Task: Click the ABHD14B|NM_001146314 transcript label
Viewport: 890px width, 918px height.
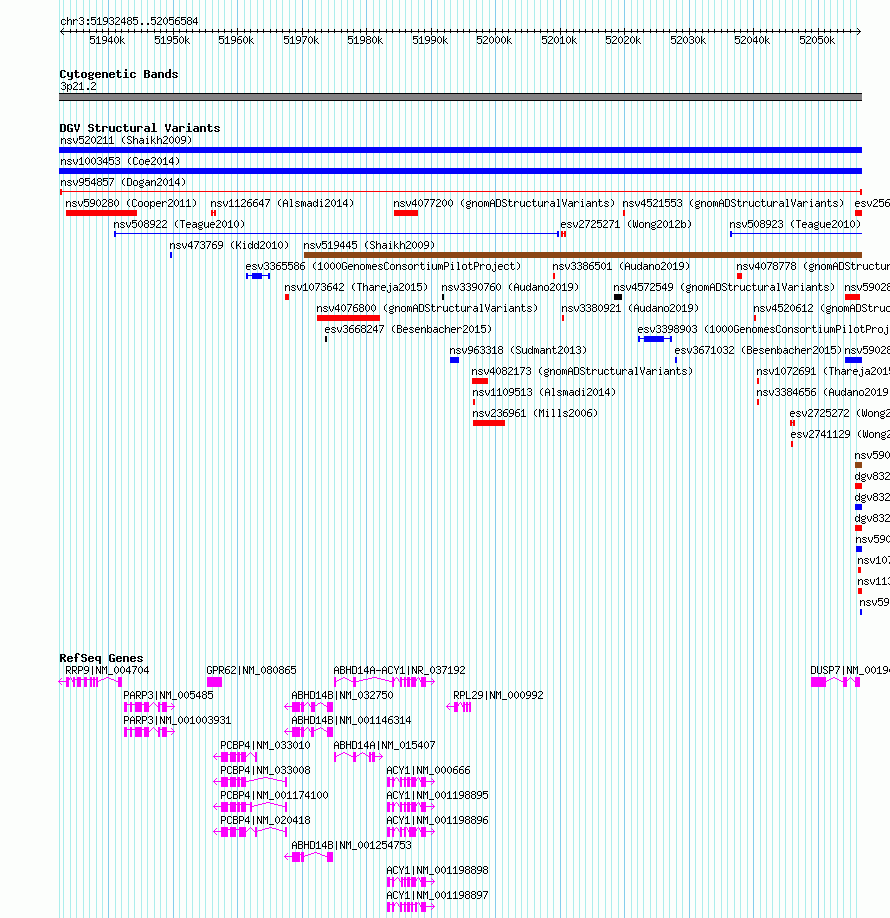Action: 351,721
